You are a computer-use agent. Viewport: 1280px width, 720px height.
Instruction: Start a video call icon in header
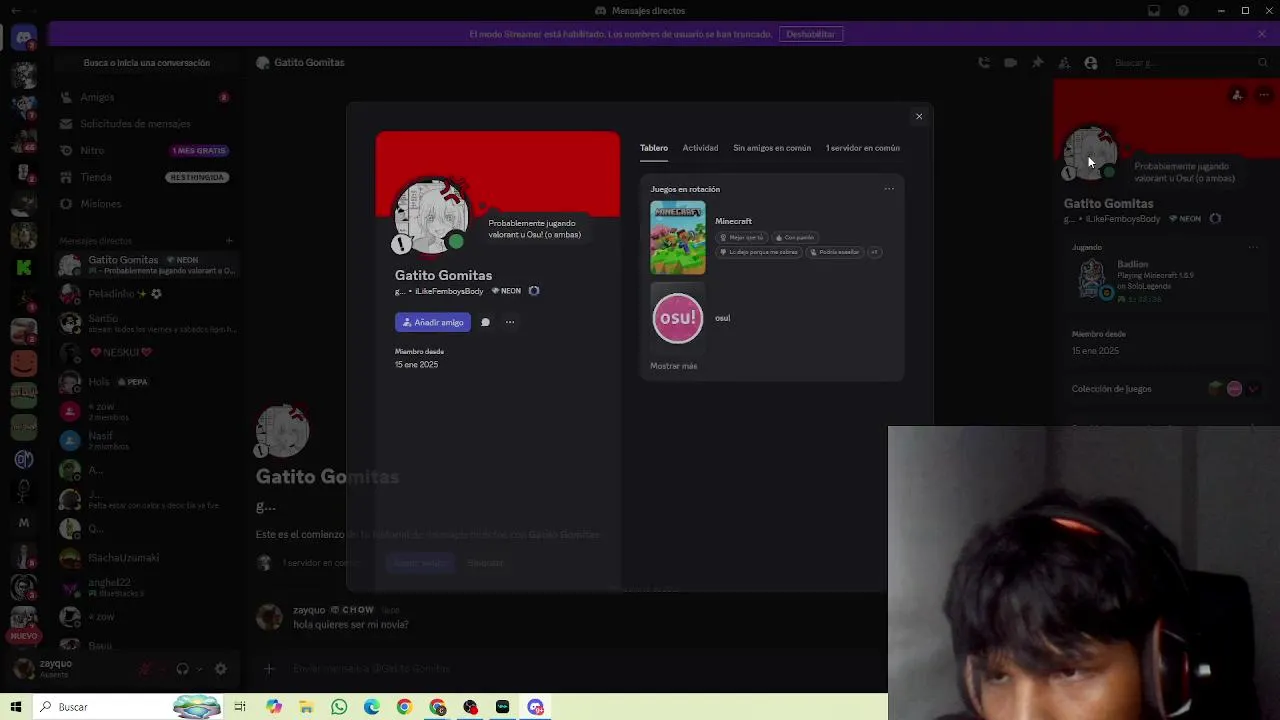pos(1011,62)
